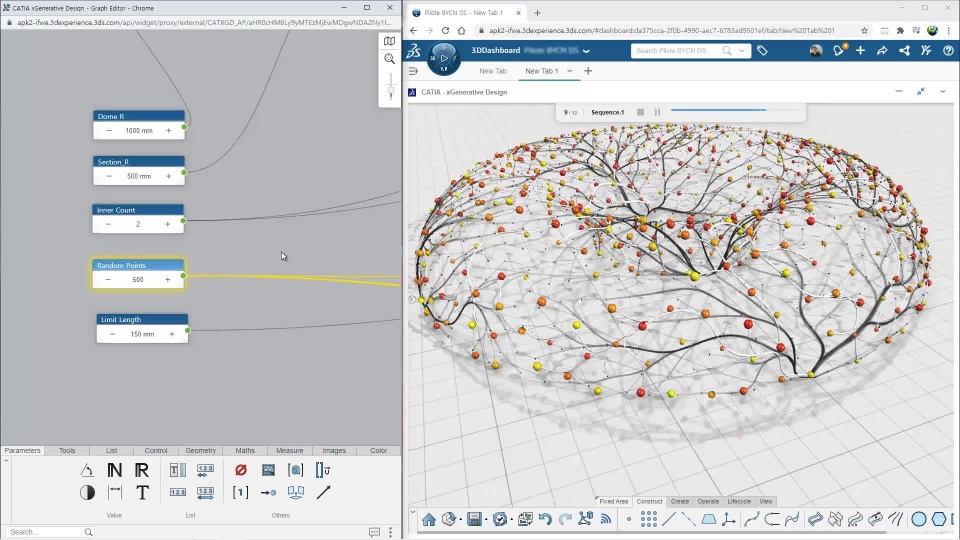
Task: Increase Limit Length value with plus
Action: tap(172, 334)
